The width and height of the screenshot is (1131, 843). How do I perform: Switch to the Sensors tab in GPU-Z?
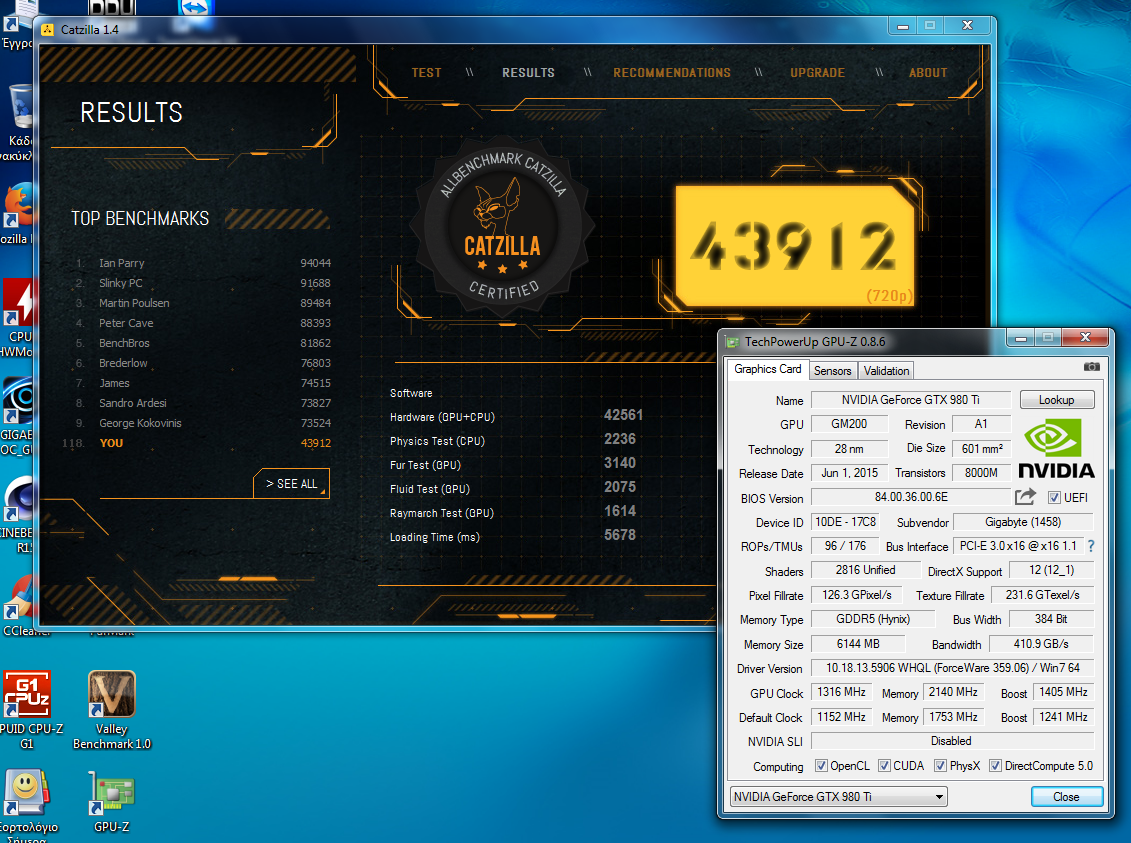[832, 371]
